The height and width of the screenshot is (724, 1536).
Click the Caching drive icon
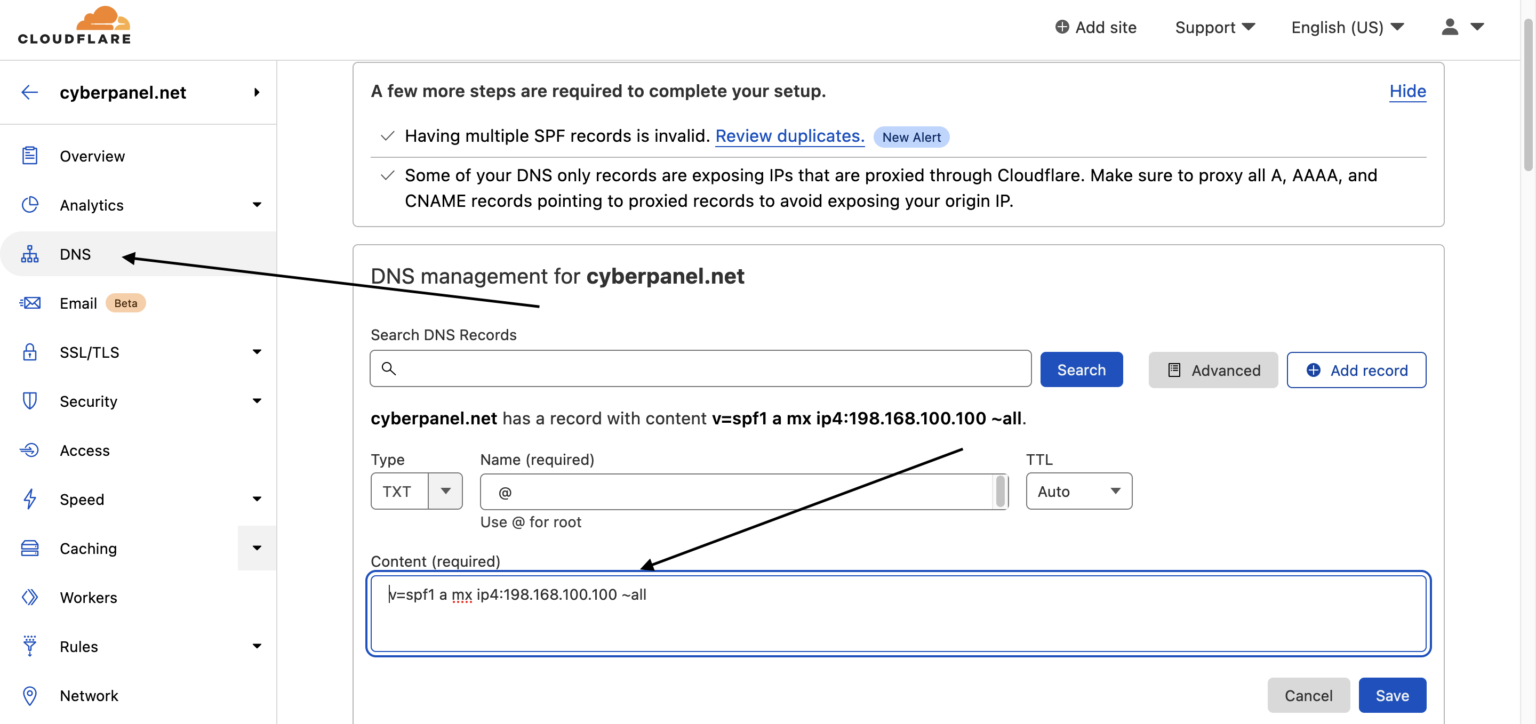coord(30,548)
